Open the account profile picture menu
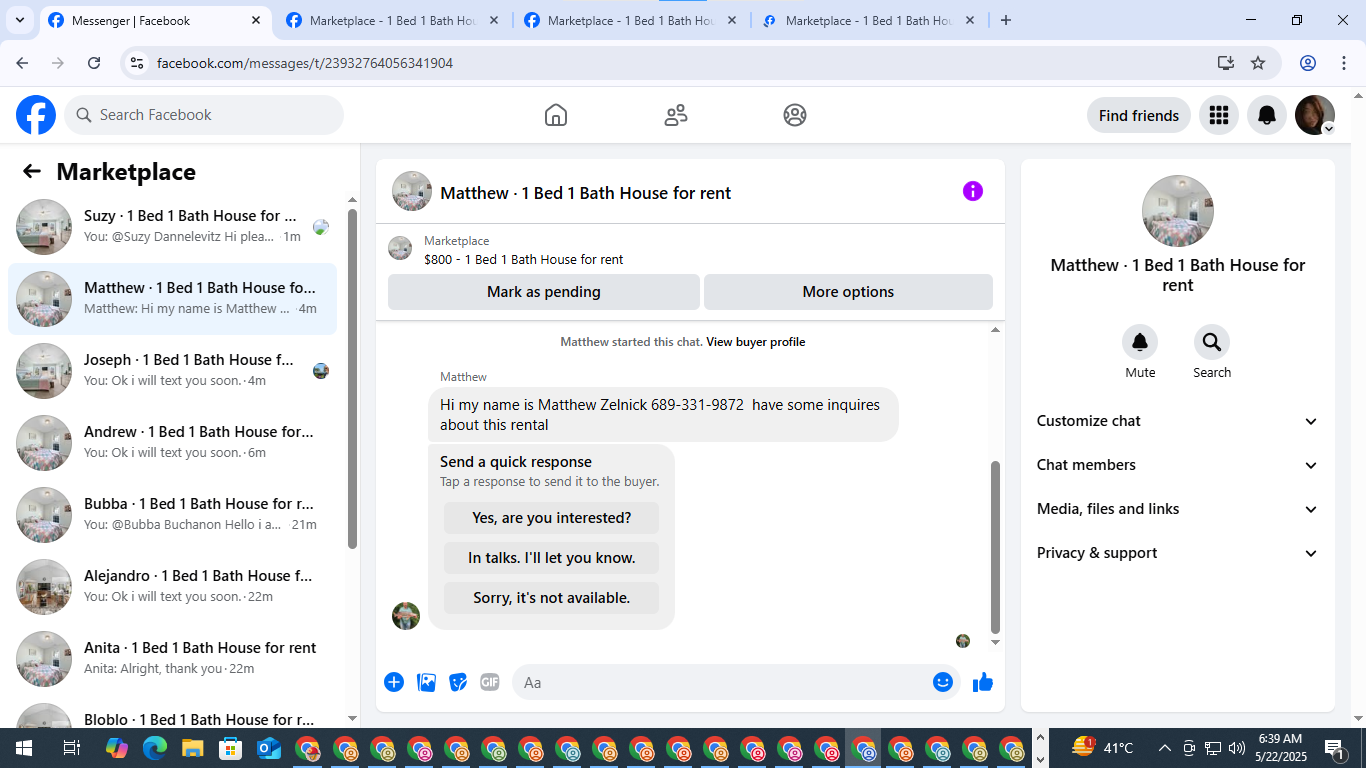The width and height of the screenshot is (1366, 768). (x=1315, y=115)
